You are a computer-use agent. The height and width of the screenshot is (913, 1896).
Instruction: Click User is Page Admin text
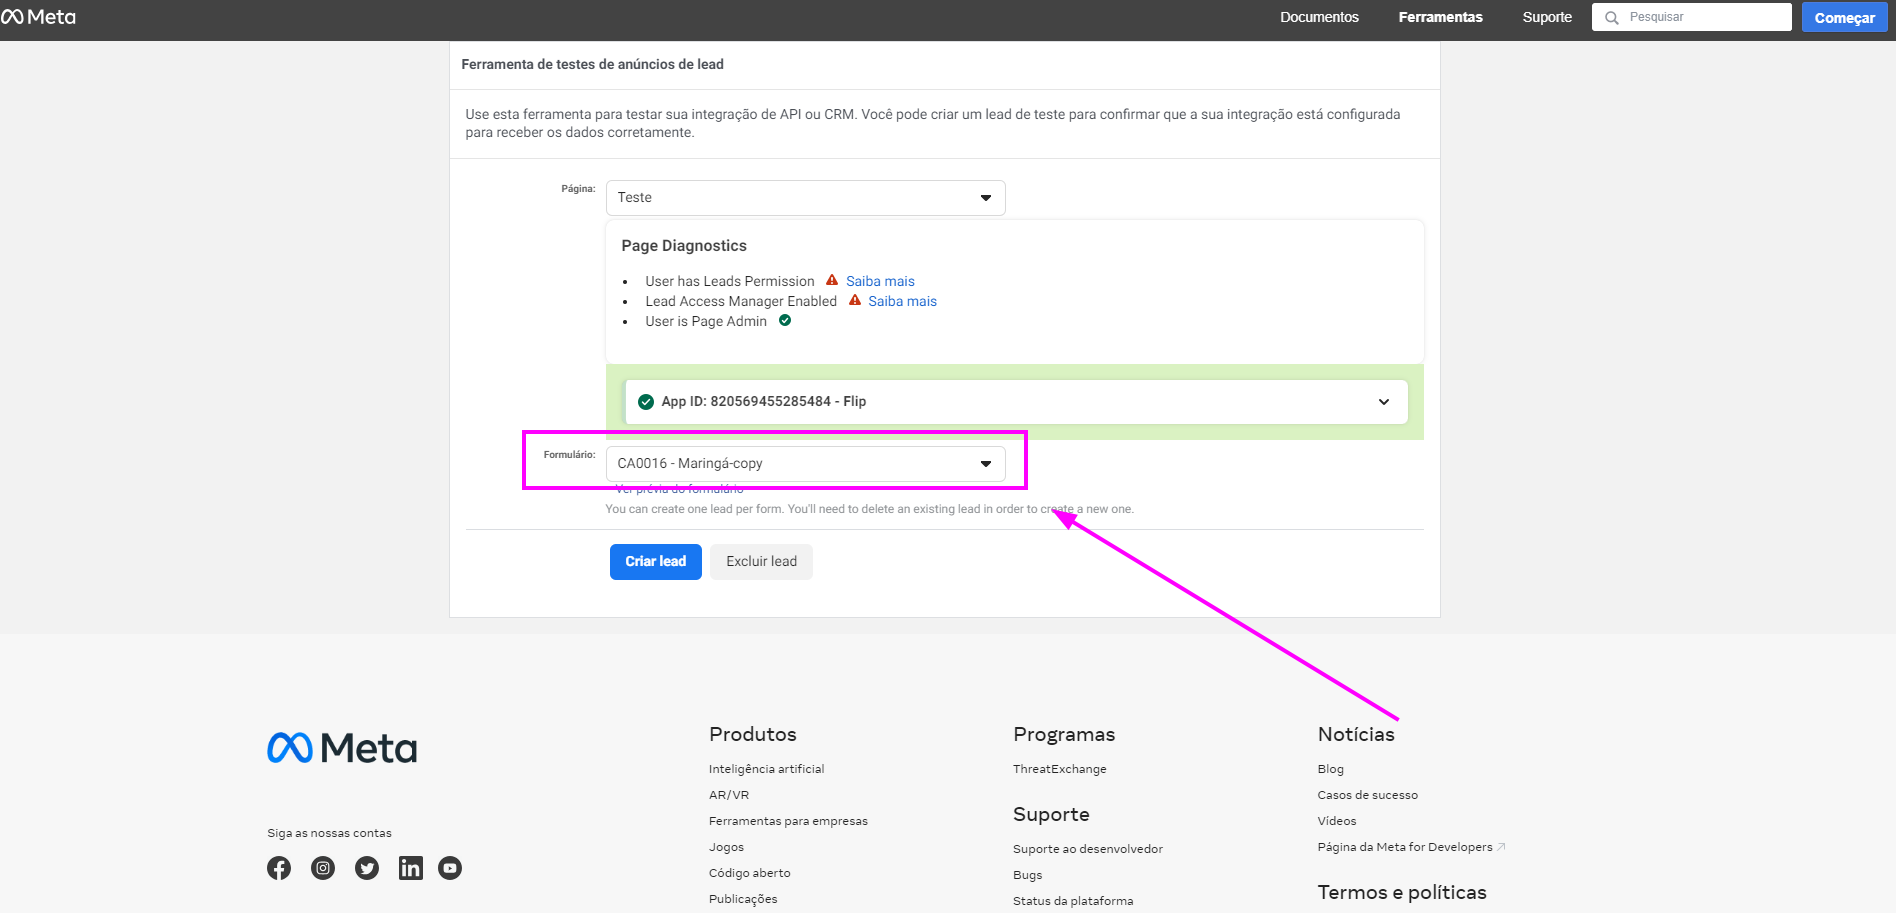706,321
